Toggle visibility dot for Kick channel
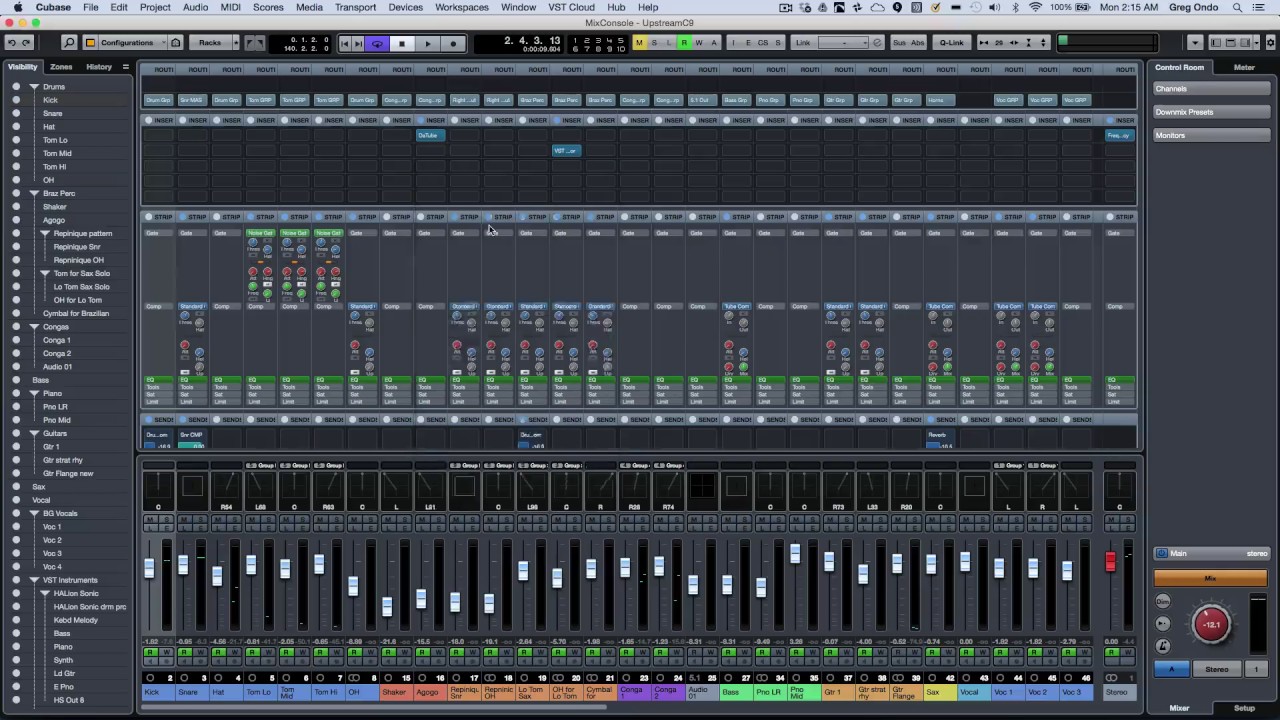 tap(16, 100)
